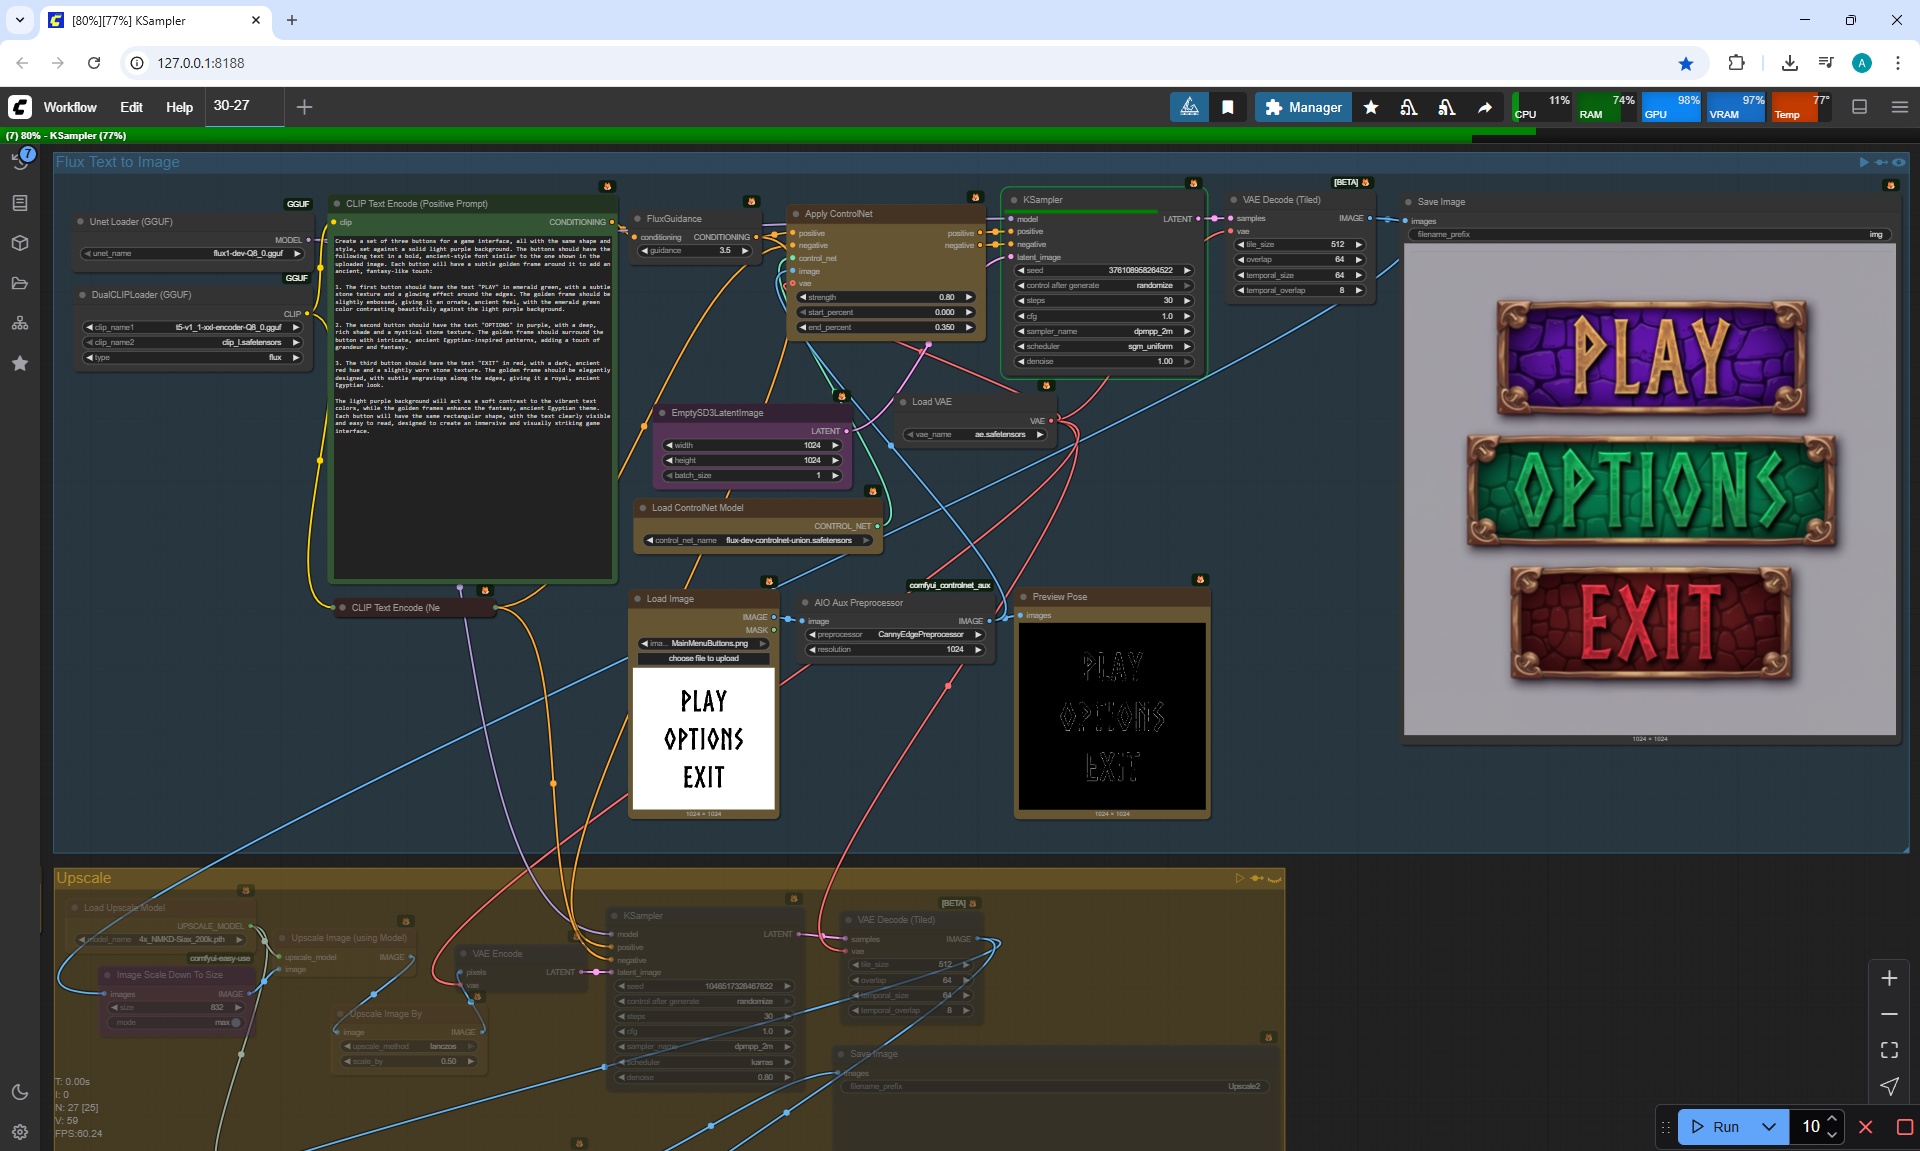The width and height of the screenshot is (1920, 1151).
Task: Open the browser tab search chevron
Action: pyautogui.click(x=19, y=20)
